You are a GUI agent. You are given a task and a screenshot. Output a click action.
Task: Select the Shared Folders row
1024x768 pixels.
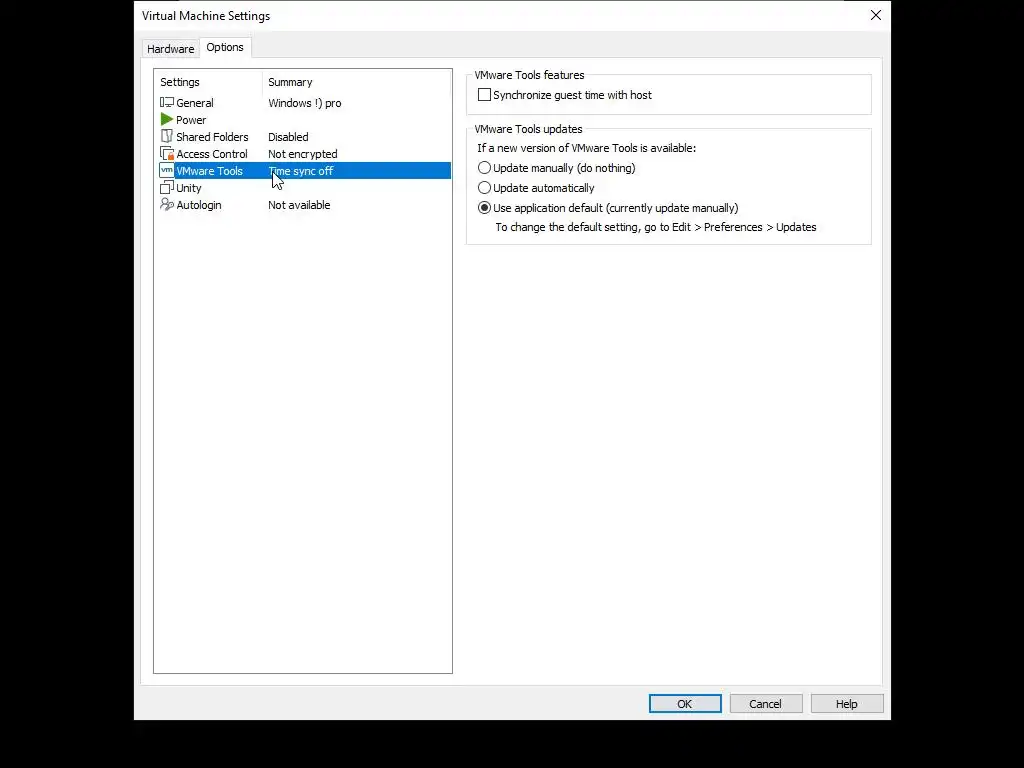coord(303,136)
